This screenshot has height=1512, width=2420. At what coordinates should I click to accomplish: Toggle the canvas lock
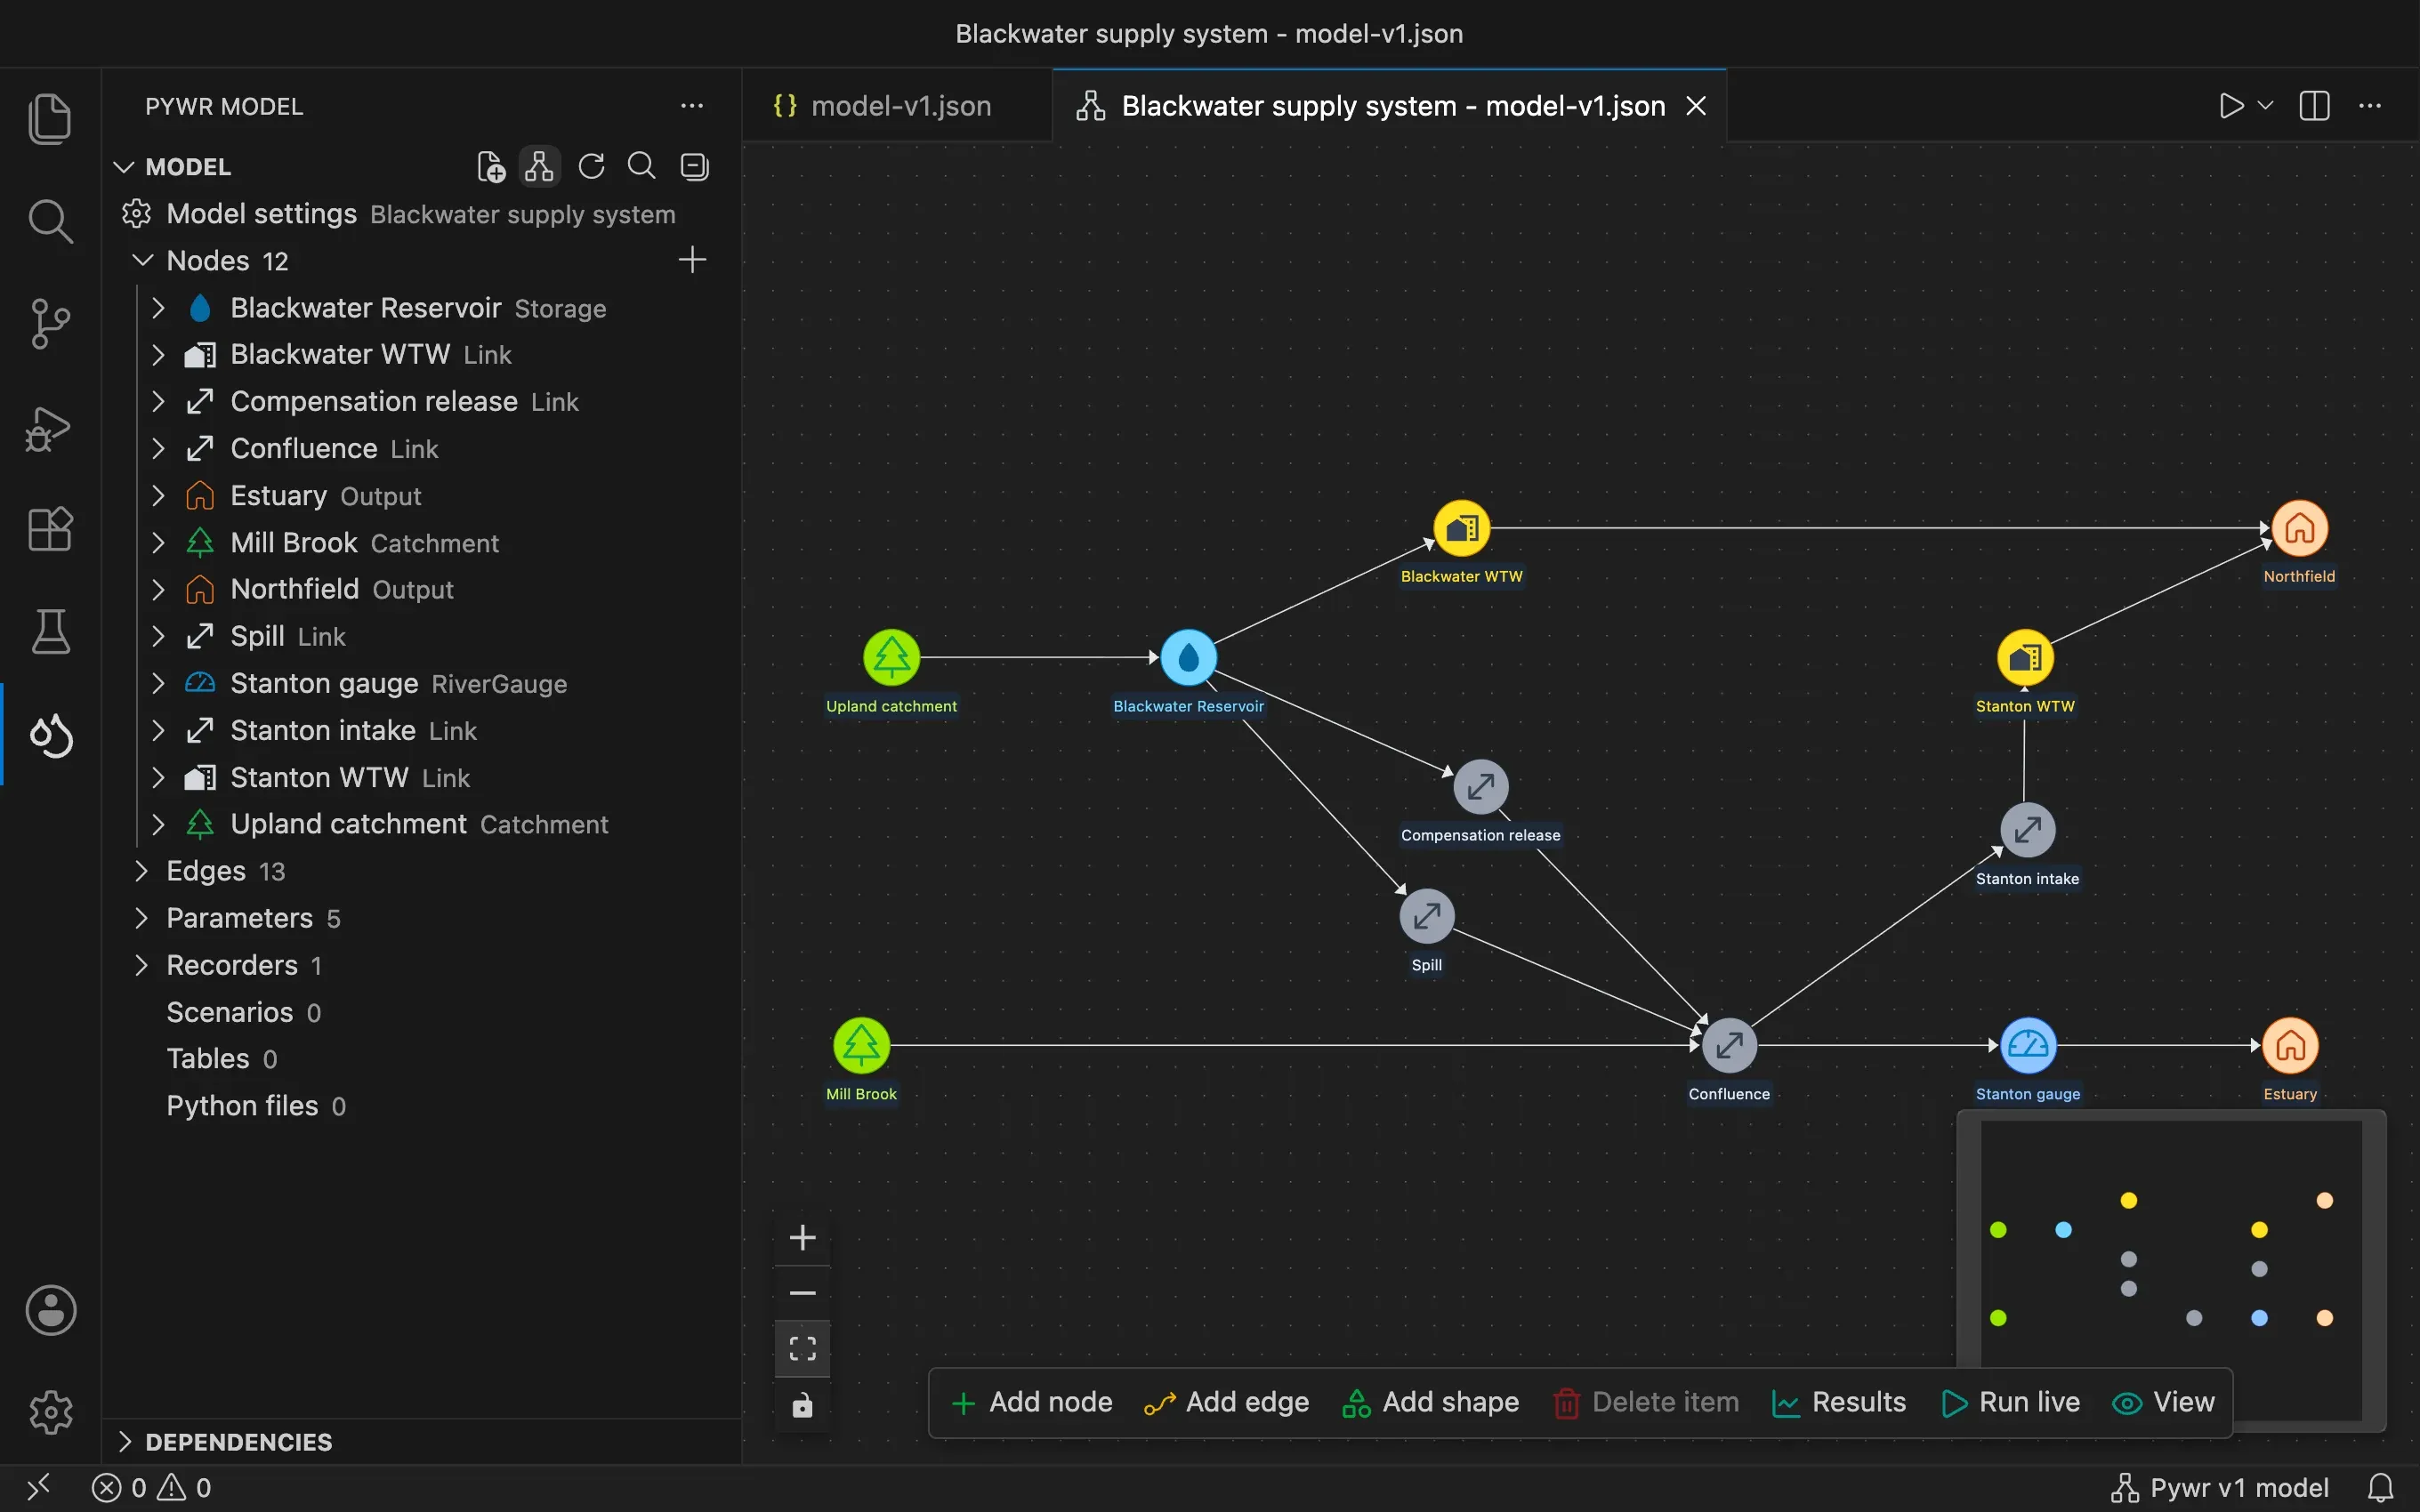[x=802, y=1406]
